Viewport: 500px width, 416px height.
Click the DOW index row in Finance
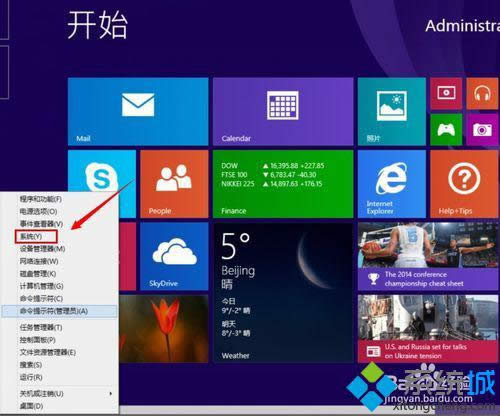pyautogui.click(x=273, y=166)
